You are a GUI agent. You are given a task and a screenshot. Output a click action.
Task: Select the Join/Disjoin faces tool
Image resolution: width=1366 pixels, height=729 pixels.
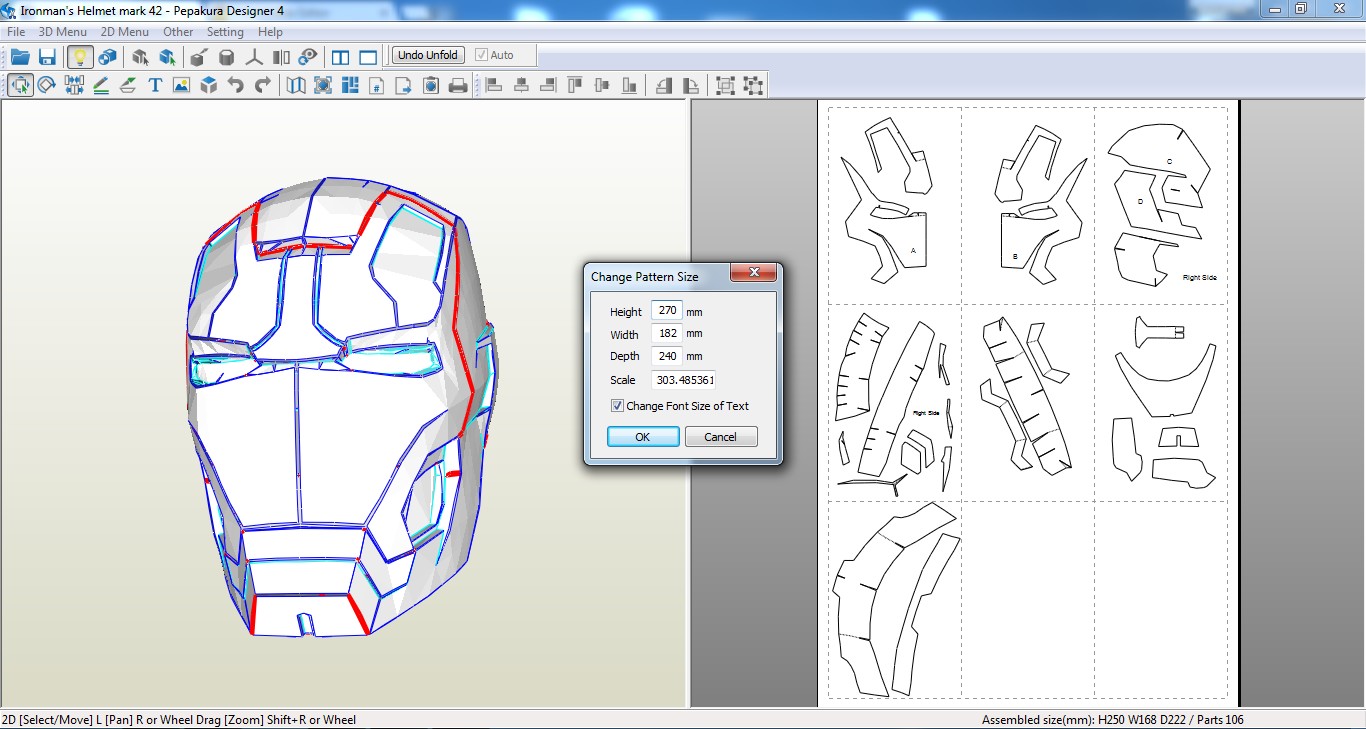coord(74,85)
